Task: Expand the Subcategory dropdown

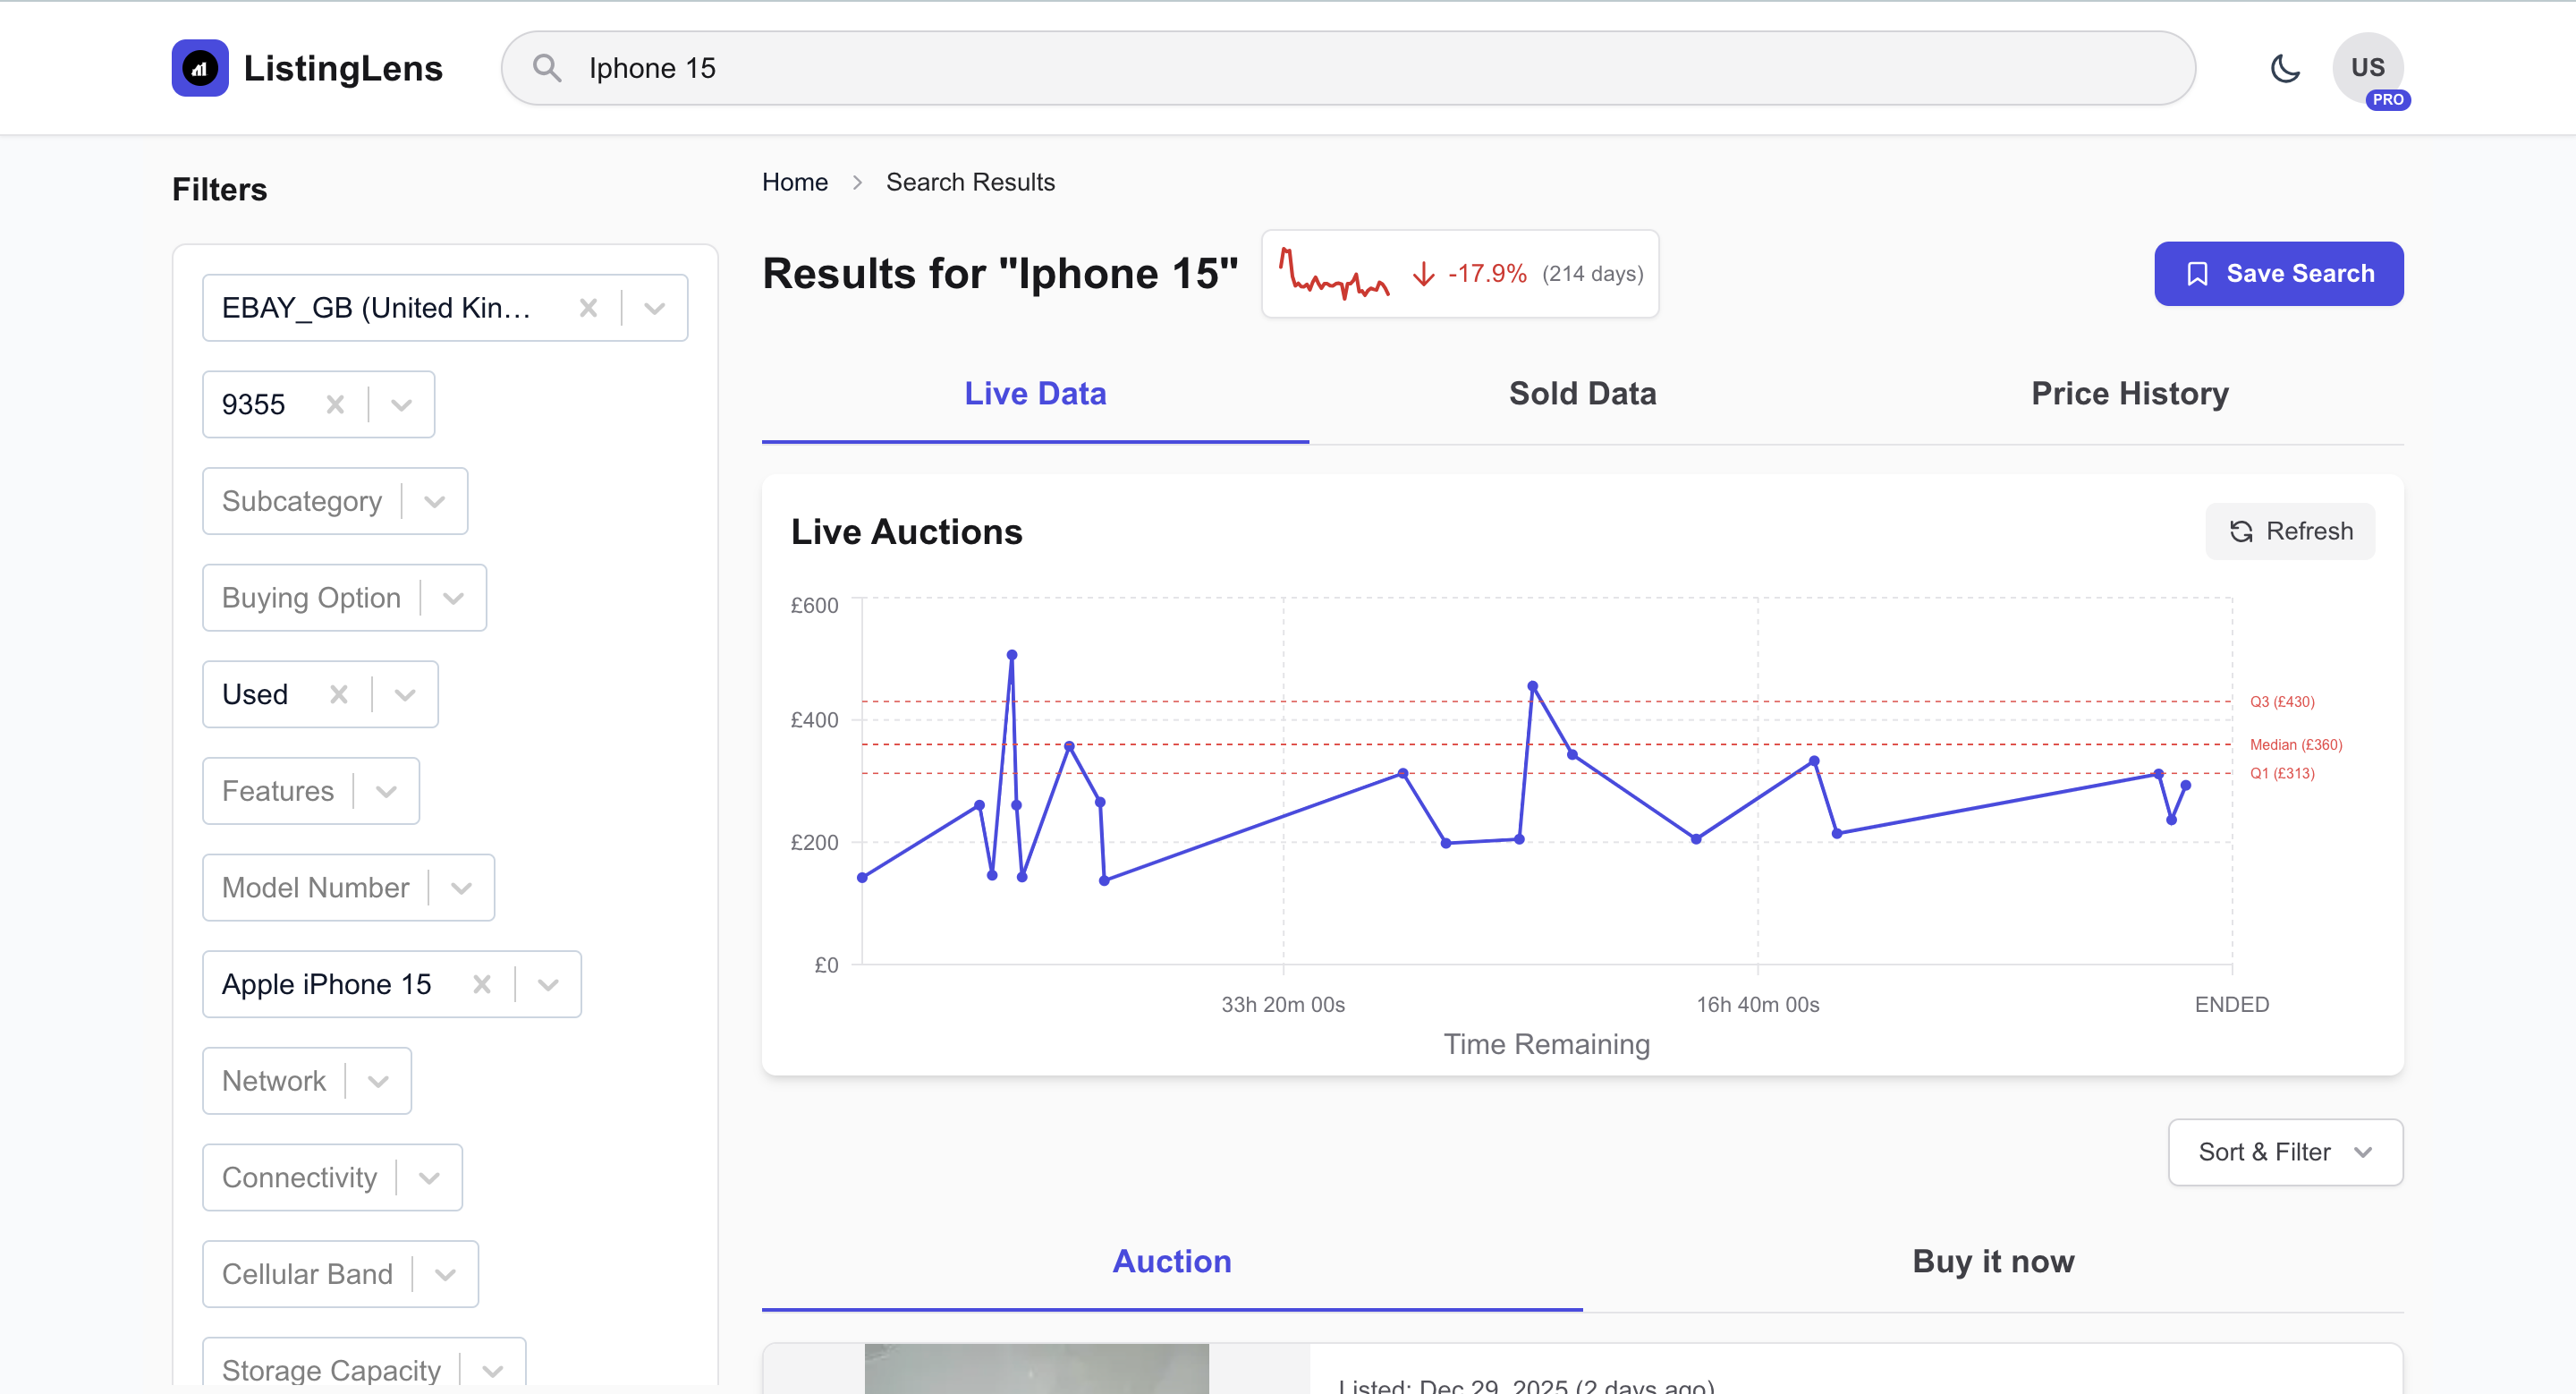Action: point(436,500)
